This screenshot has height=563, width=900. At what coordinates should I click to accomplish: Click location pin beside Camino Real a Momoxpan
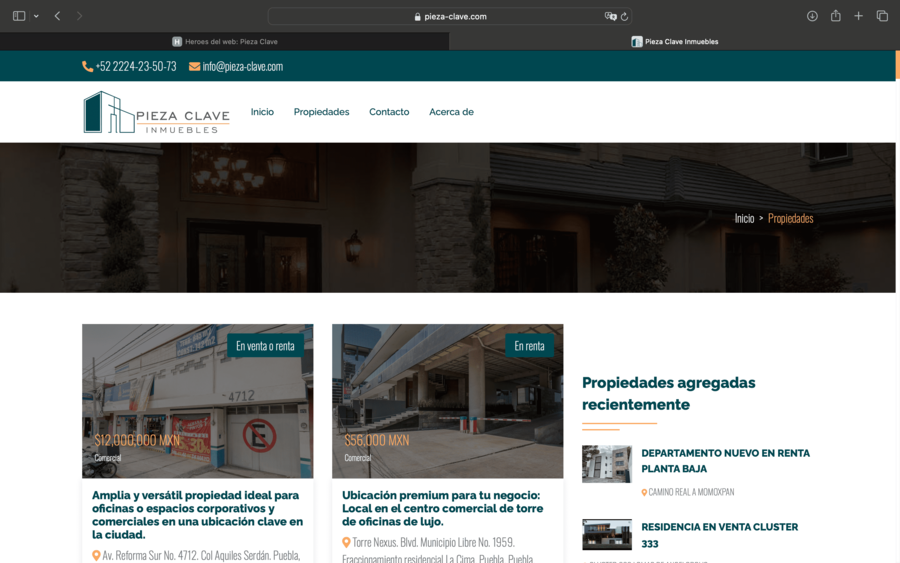tap(644, 492)
